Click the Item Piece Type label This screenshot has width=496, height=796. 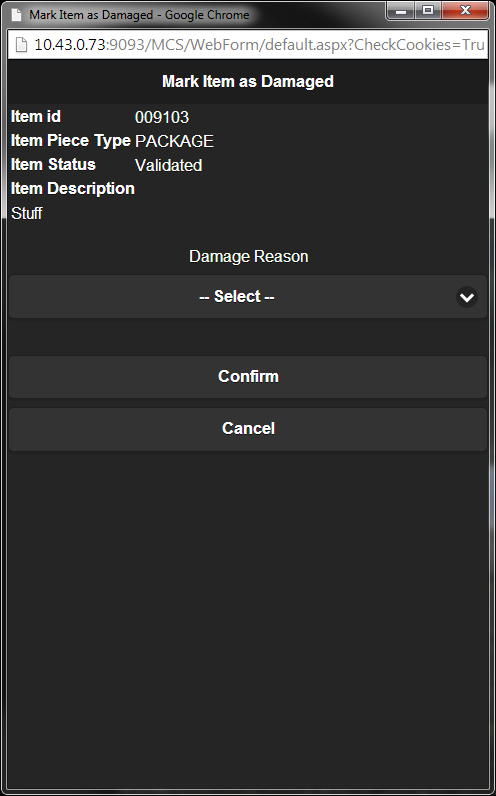71,141
